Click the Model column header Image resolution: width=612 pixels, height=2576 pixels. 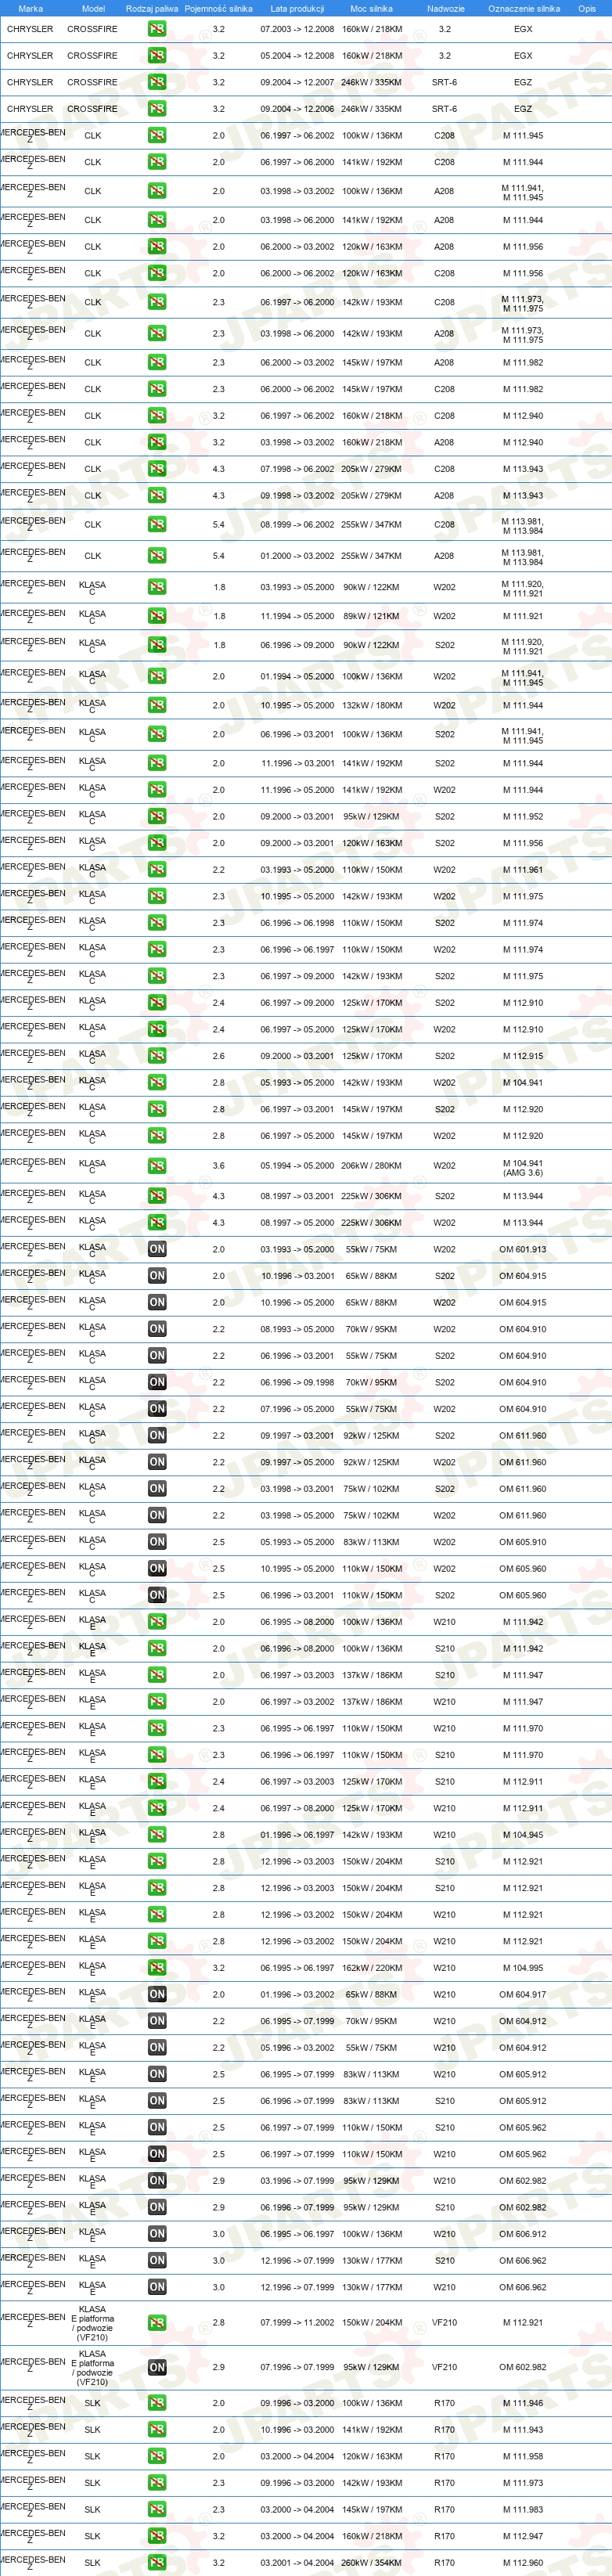[x=93, y=8]
